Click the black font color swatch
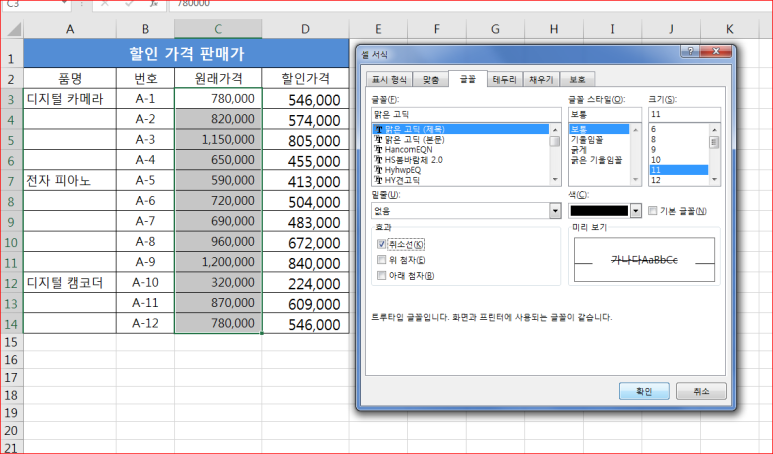Image resolution: width=773 pixels, height=454 pixels. (x=599, y=211)
